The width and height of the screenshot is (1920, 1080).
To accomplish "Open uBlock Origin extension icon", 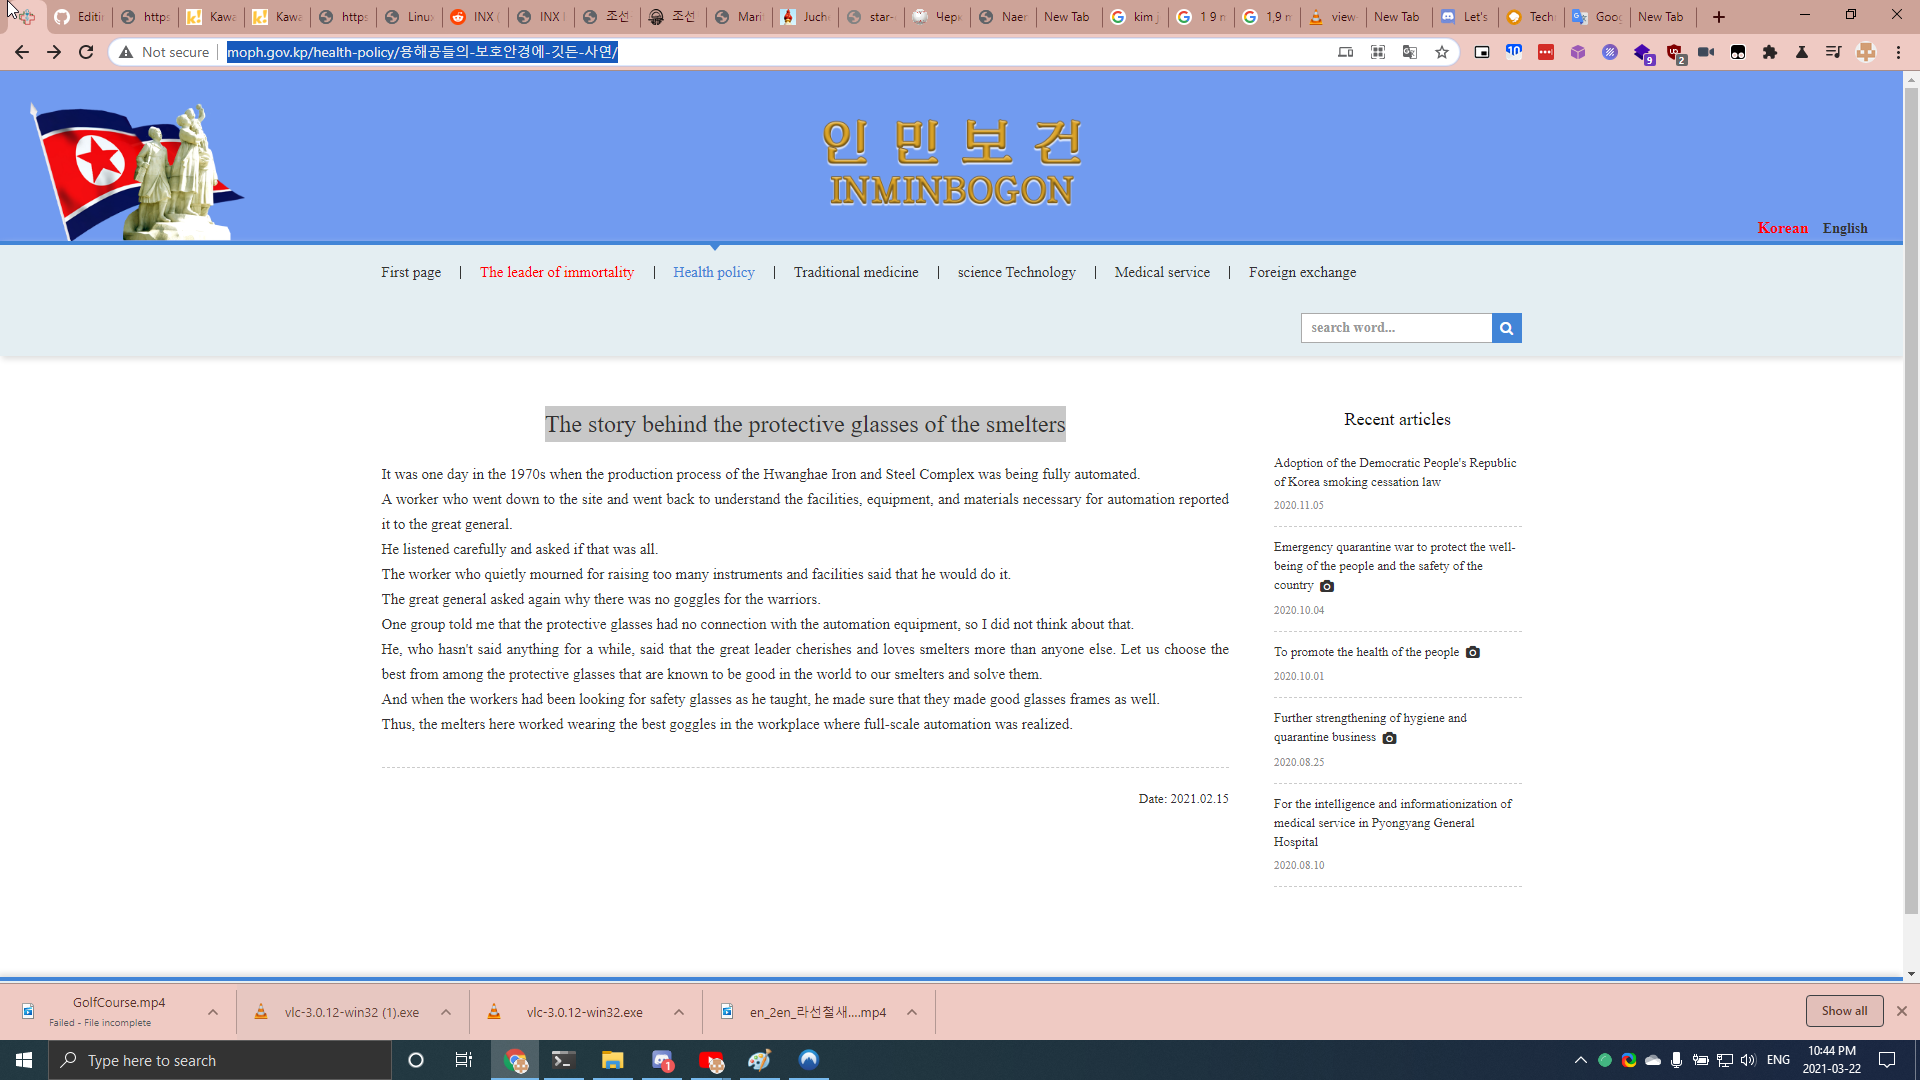I will (1675, 52).
